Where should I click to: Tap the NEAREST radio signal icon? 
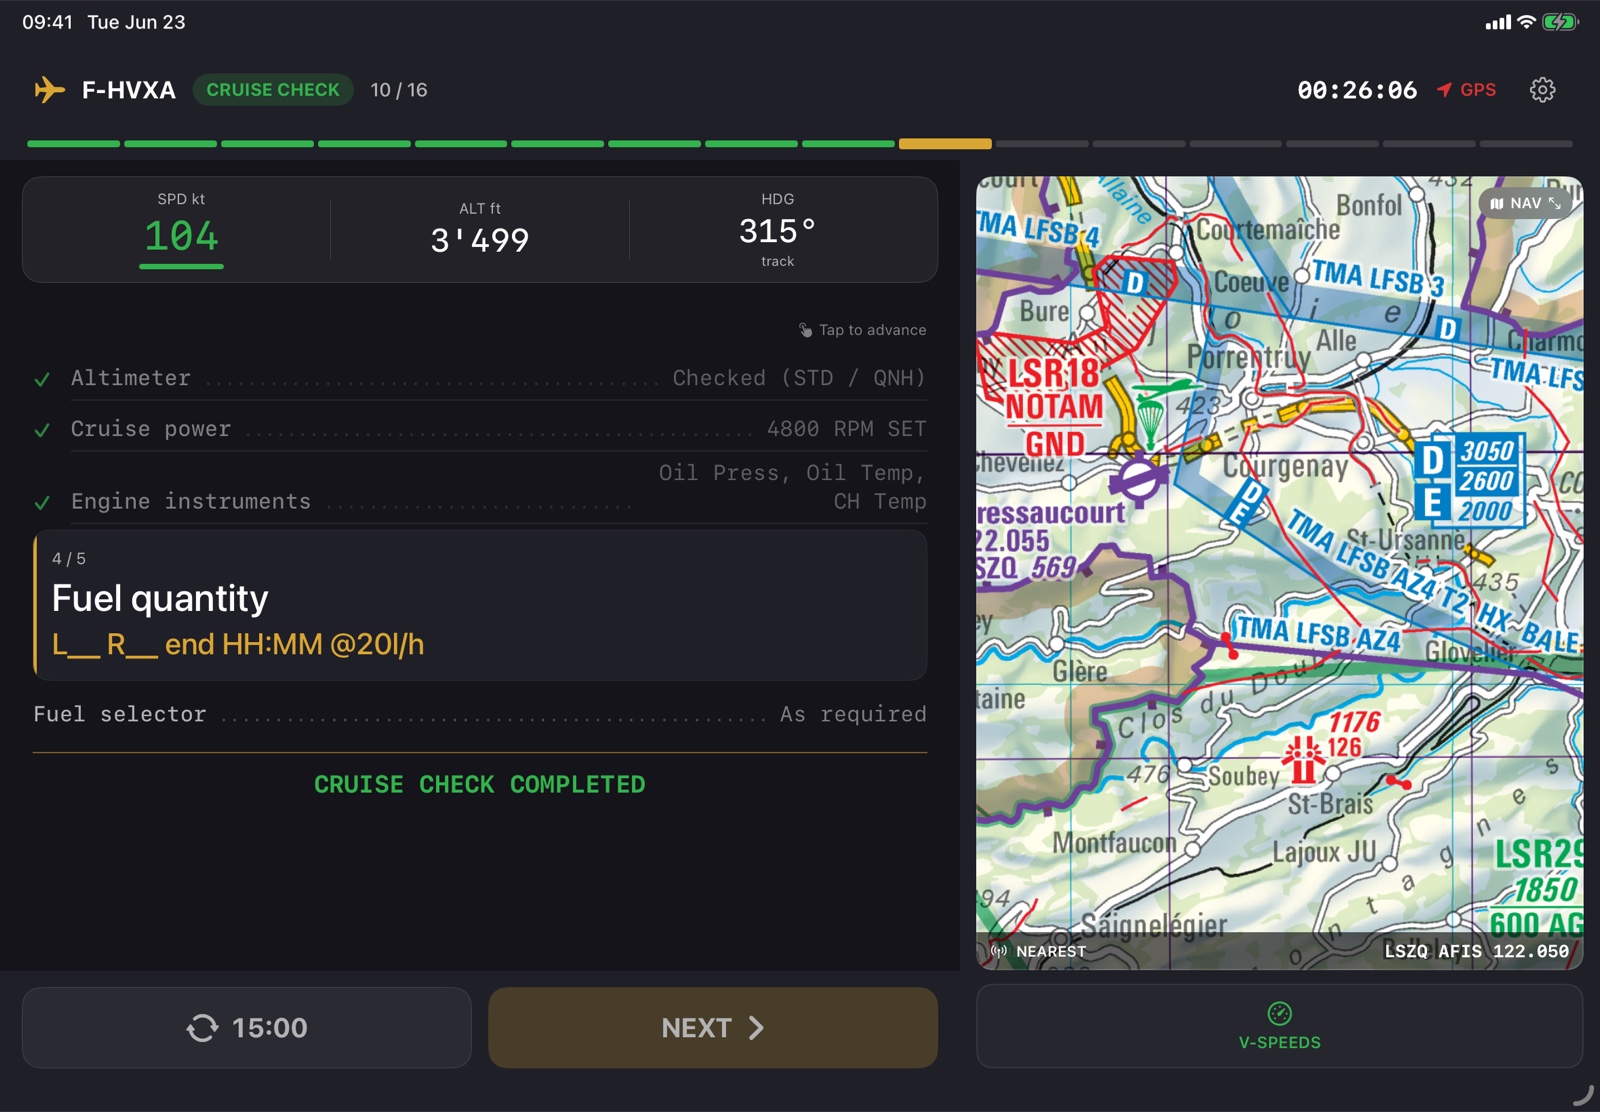click(x=999, y=951)
